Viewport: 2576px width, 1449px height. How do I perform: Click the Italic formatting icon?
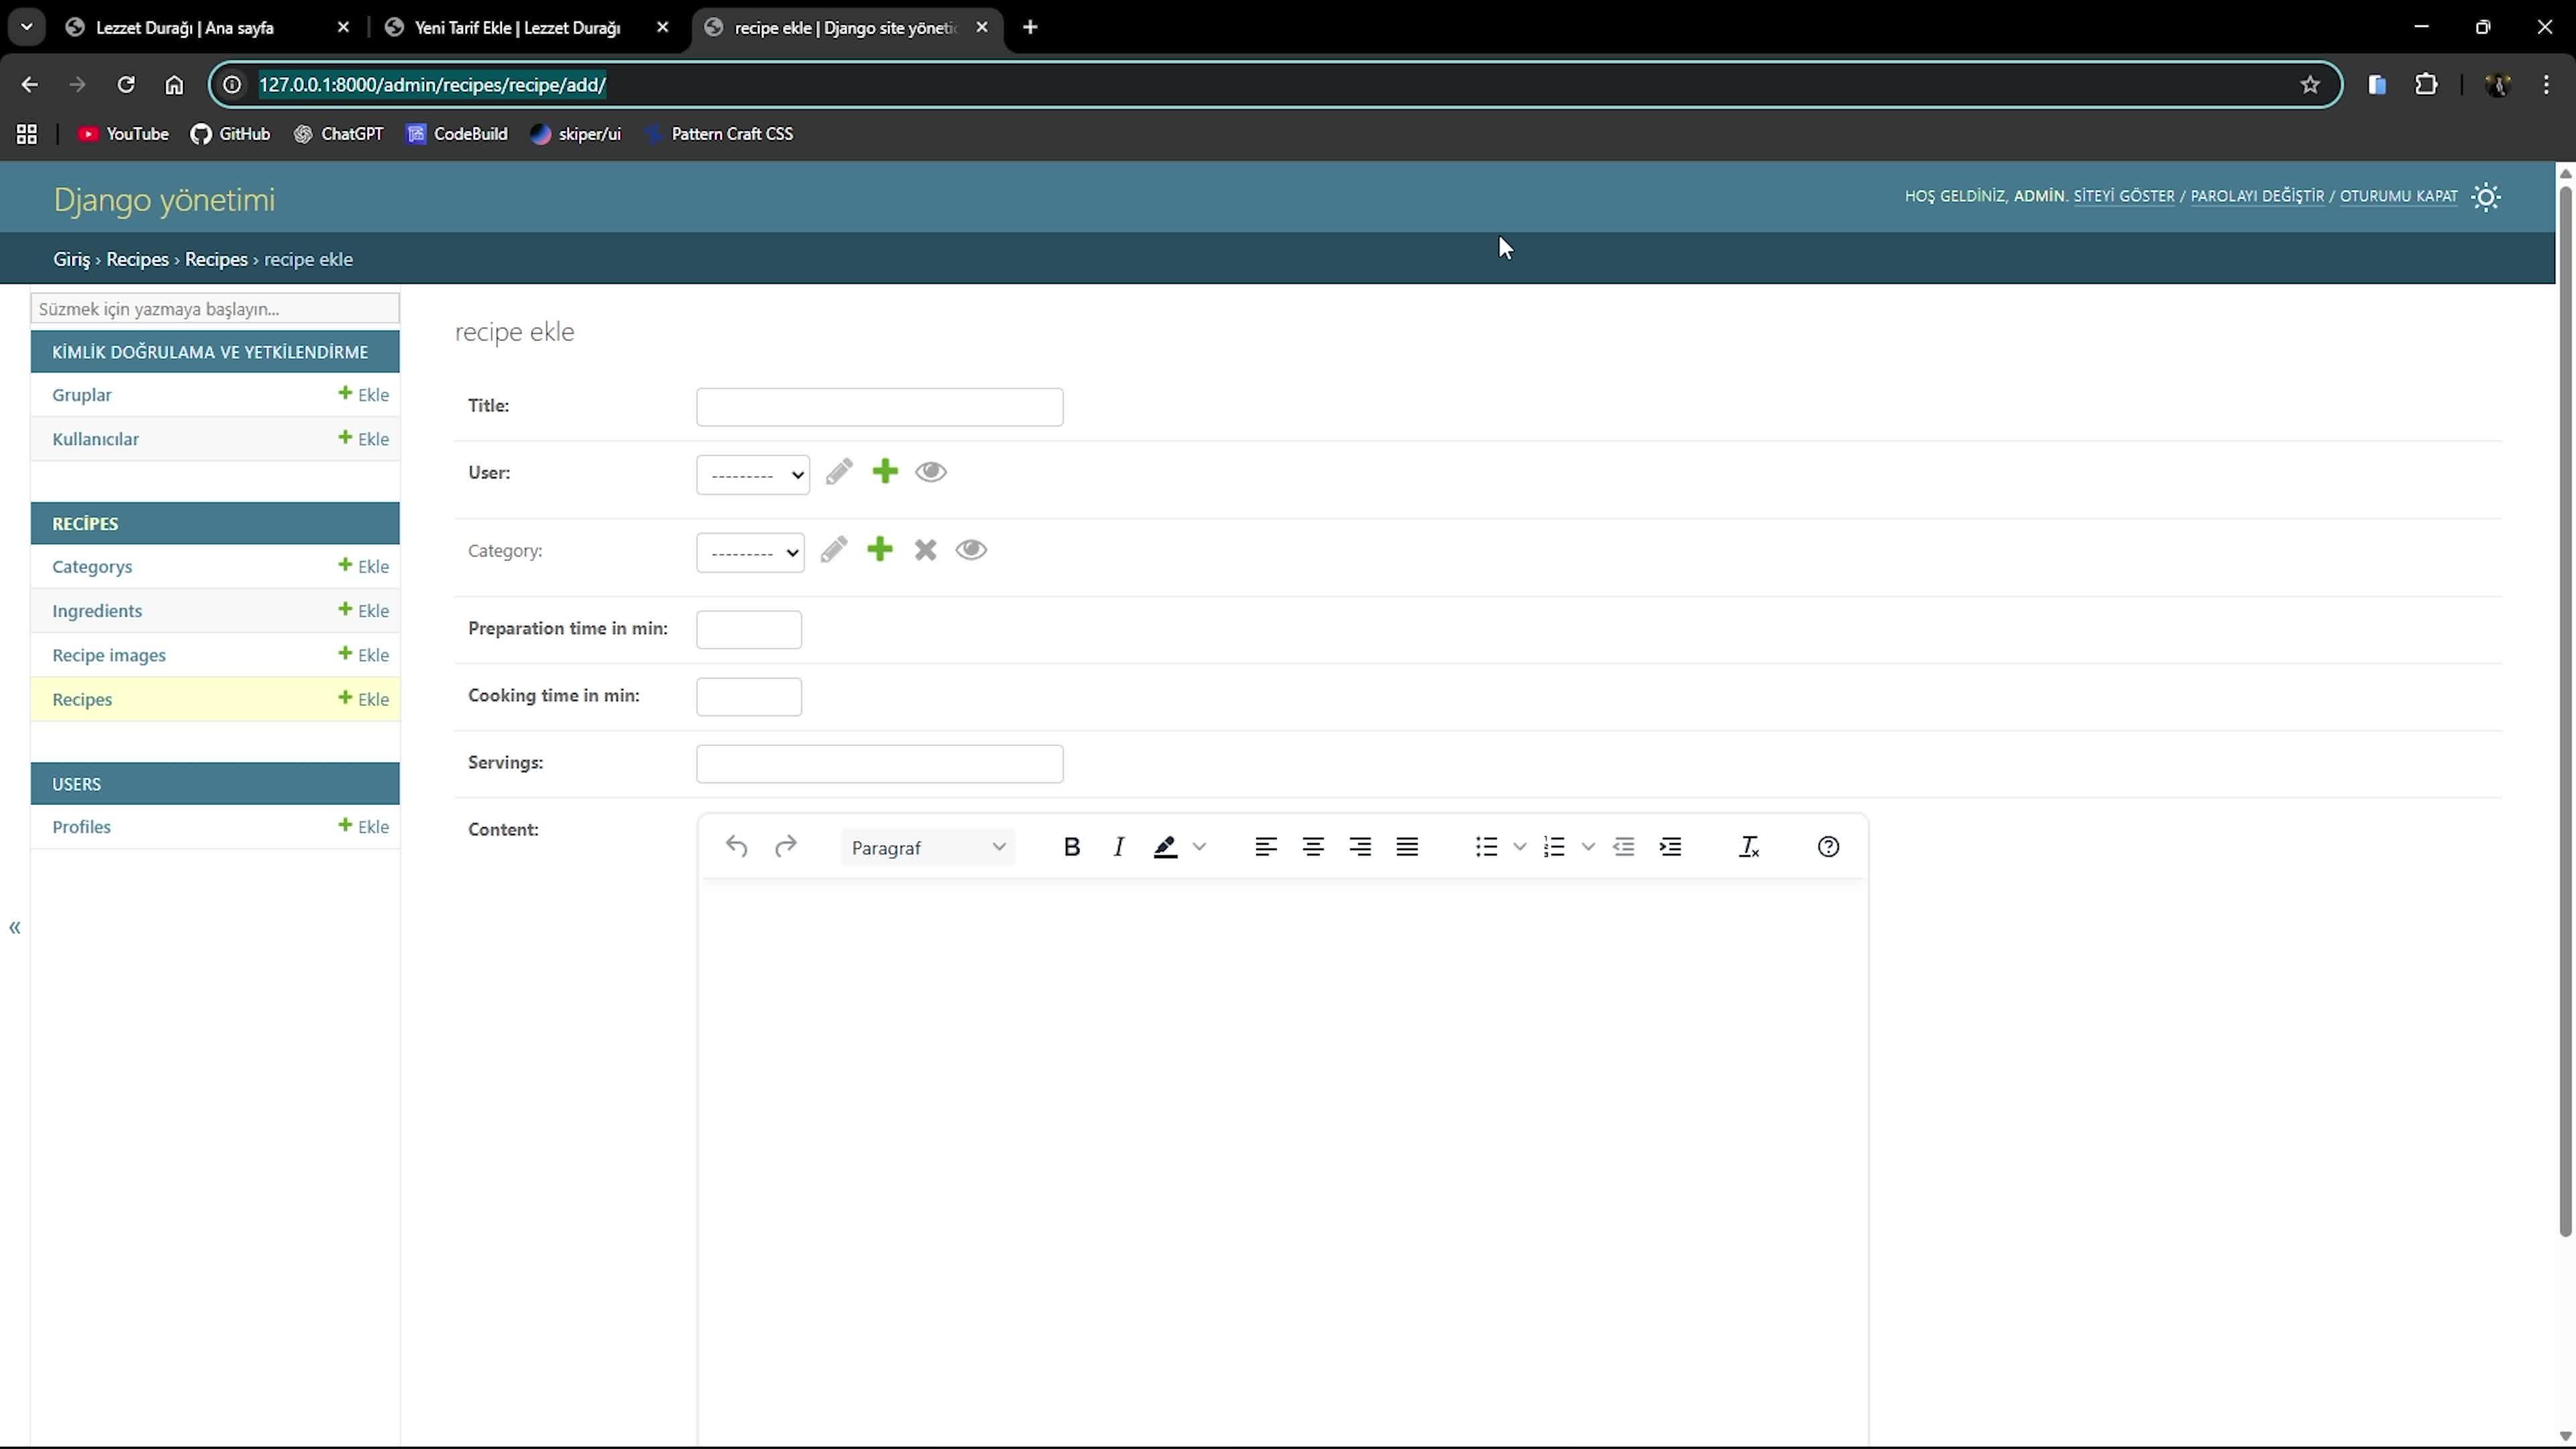1119,847
